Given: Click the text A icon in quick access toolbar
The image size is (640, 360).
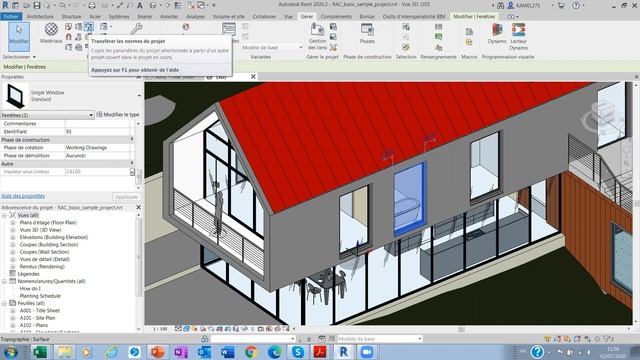Looking at the screenshot, I should coord(140,5).
